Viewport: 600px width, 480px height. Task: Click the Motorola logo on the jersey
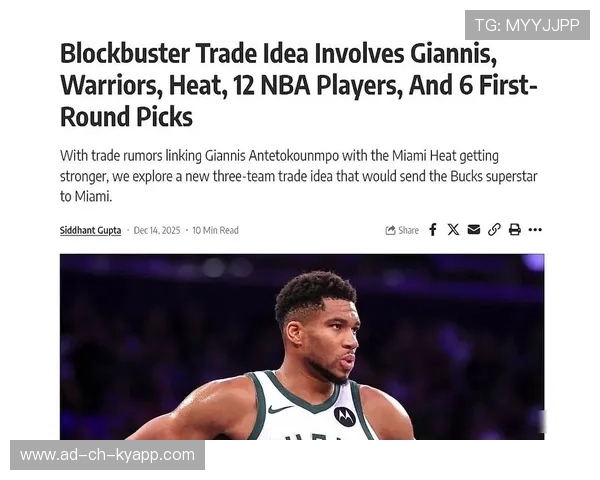[344, 416]
